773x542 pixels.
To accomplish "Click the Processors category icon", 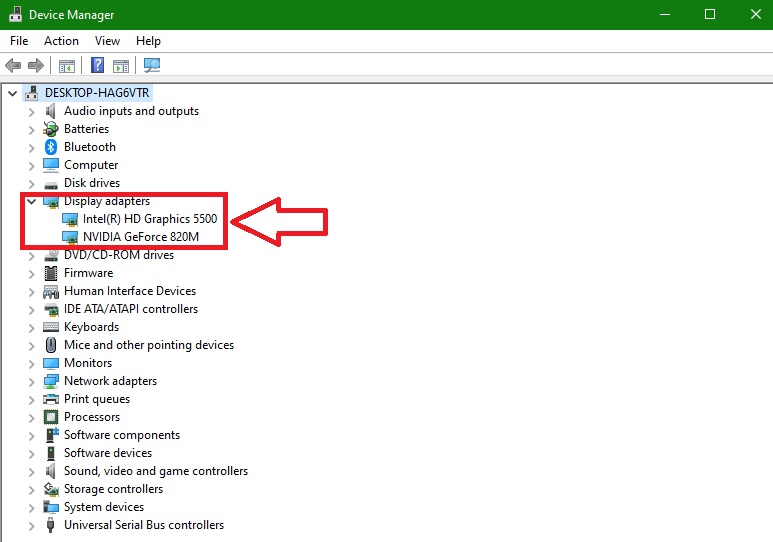I will pyautogui.click(x=51, y=417).
